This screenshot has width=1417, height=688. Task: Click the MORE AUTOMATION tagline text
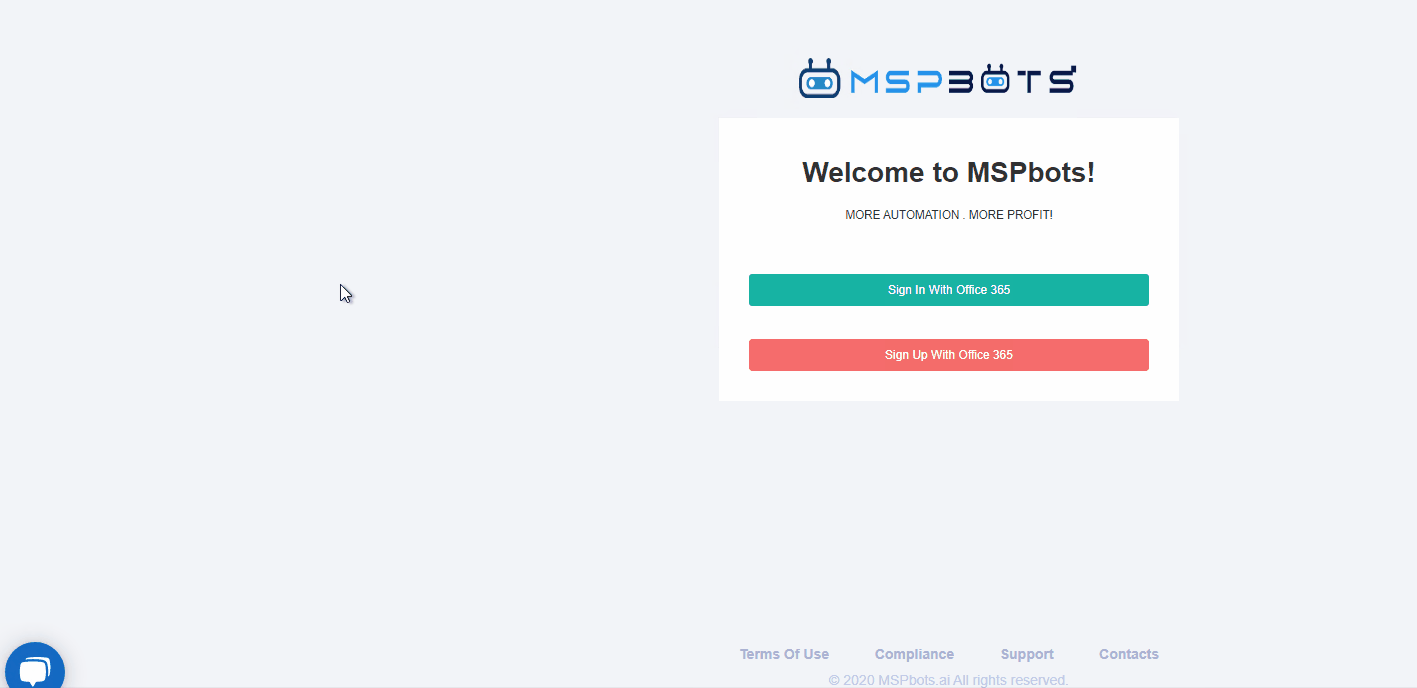click(902, 215)
